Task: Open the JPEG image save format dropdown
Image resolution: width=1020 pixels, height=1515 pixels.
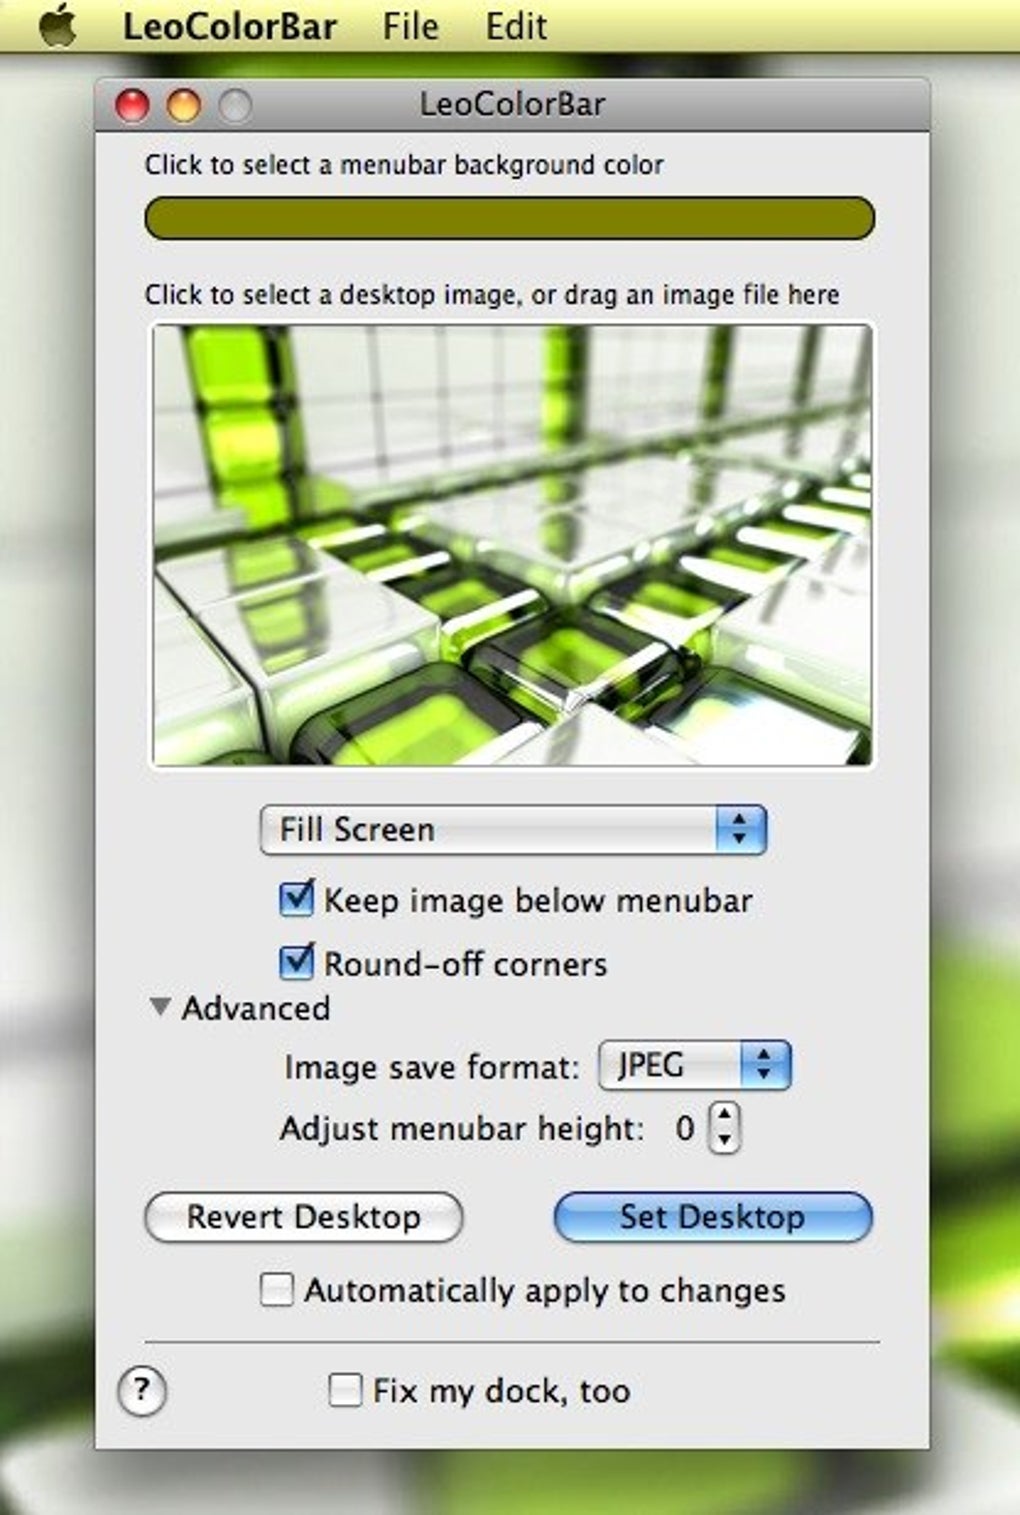Action: point(695,1065)
